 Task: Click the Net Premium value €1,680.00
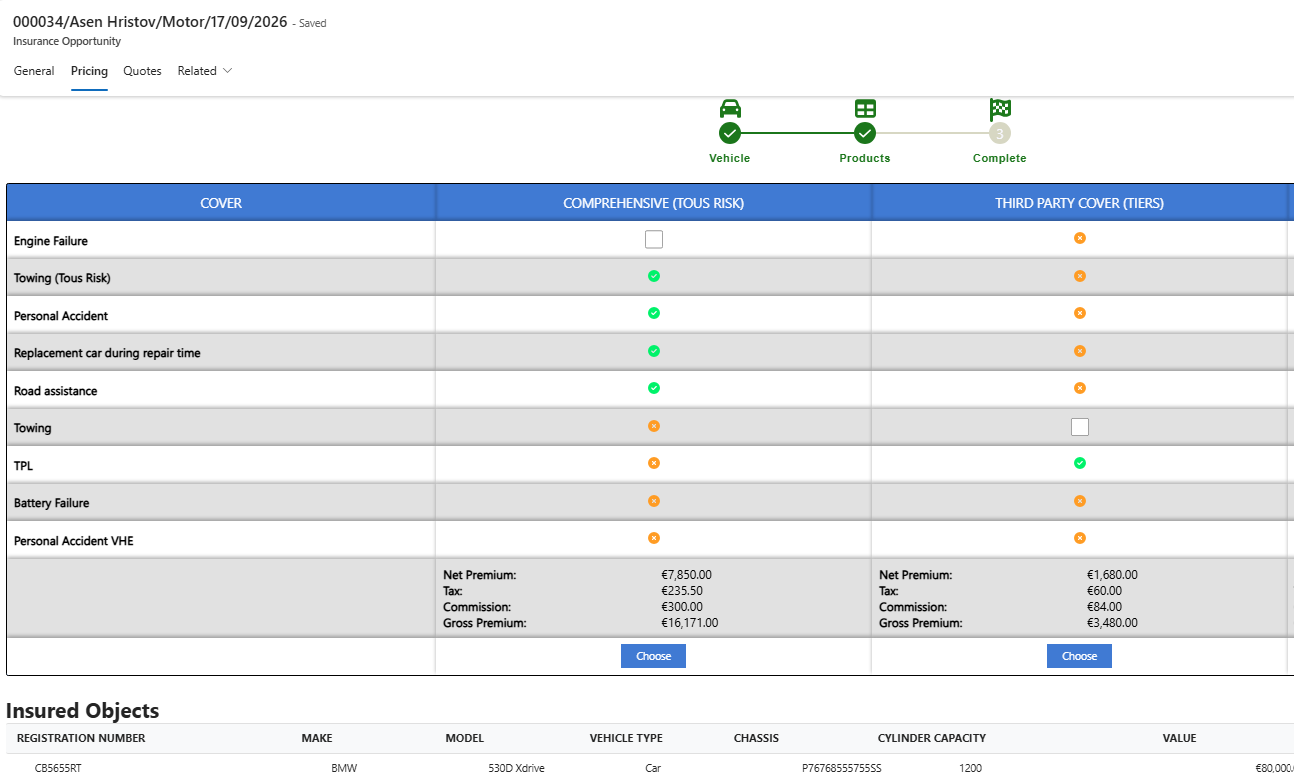pos(1112,575)
